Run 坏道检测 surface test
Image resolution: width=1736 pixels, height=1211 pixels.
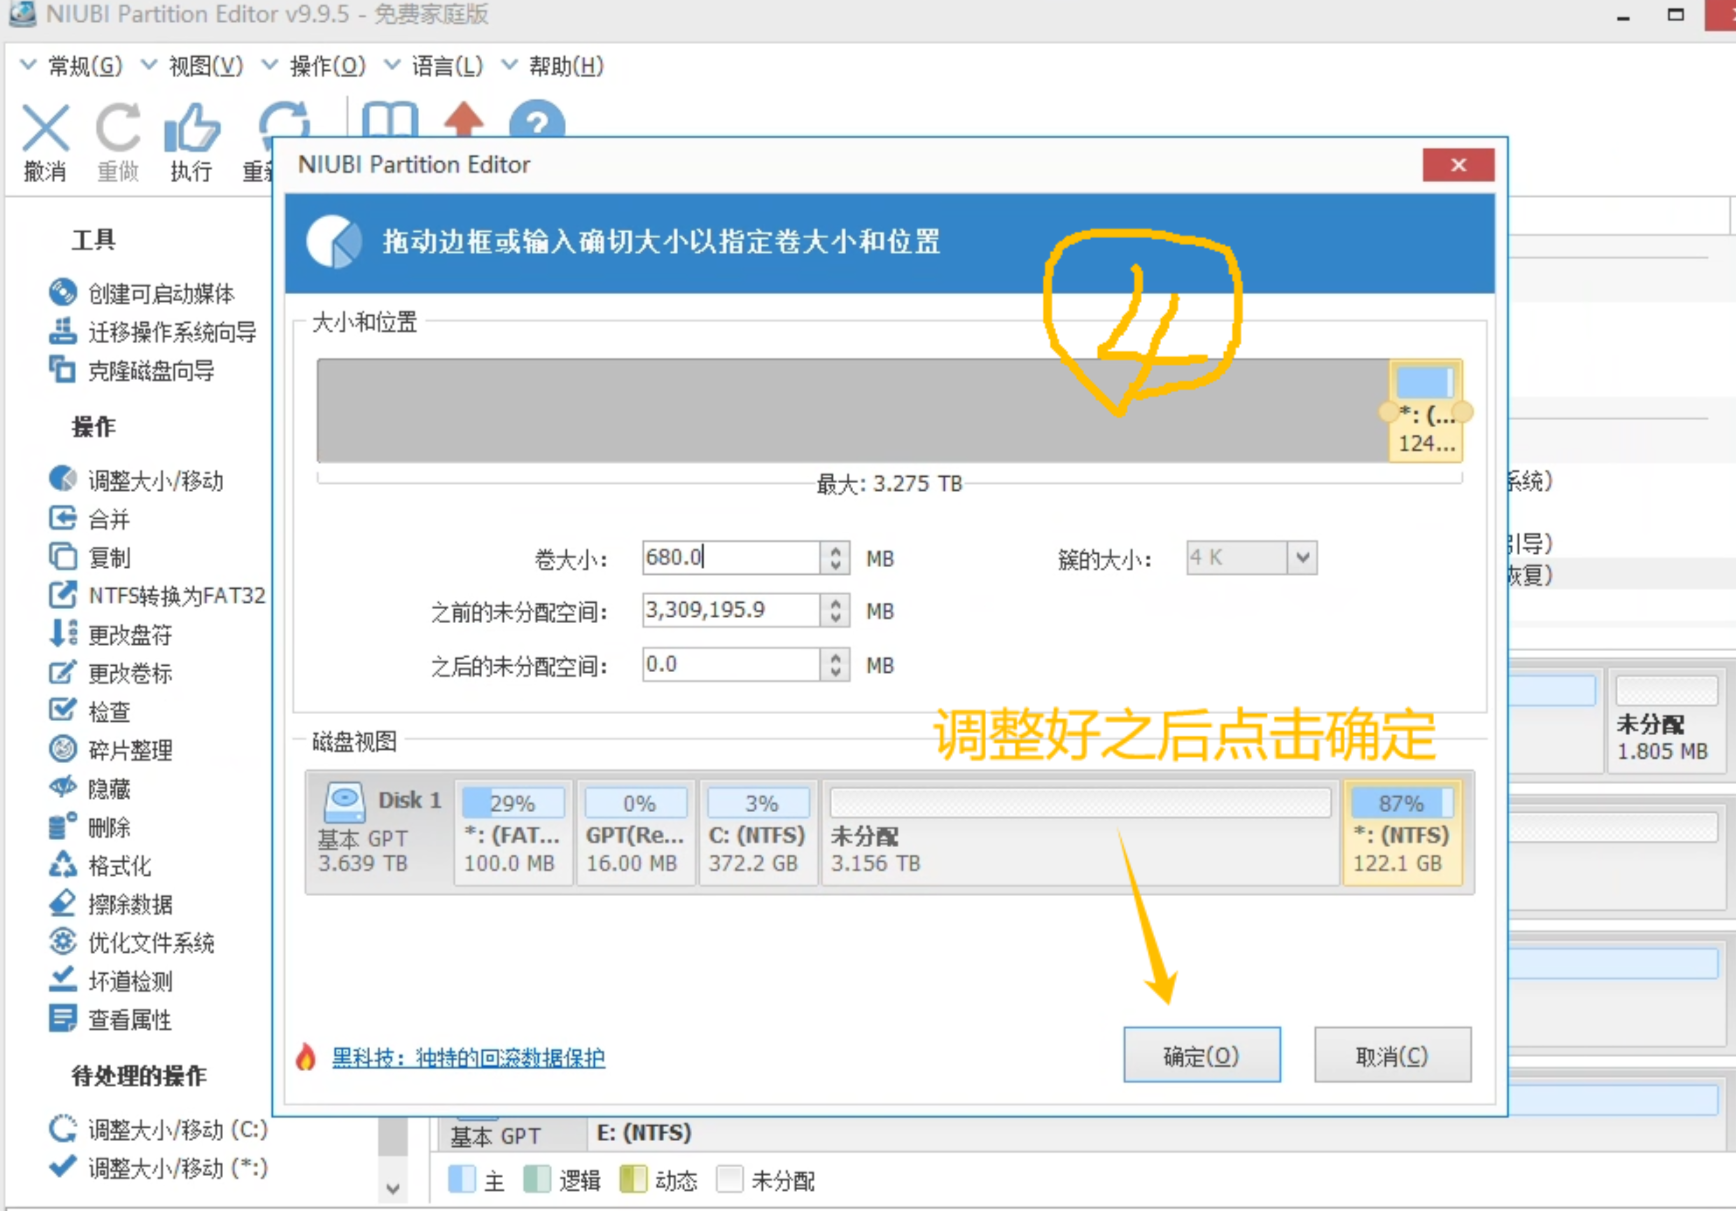pos(110,980)
